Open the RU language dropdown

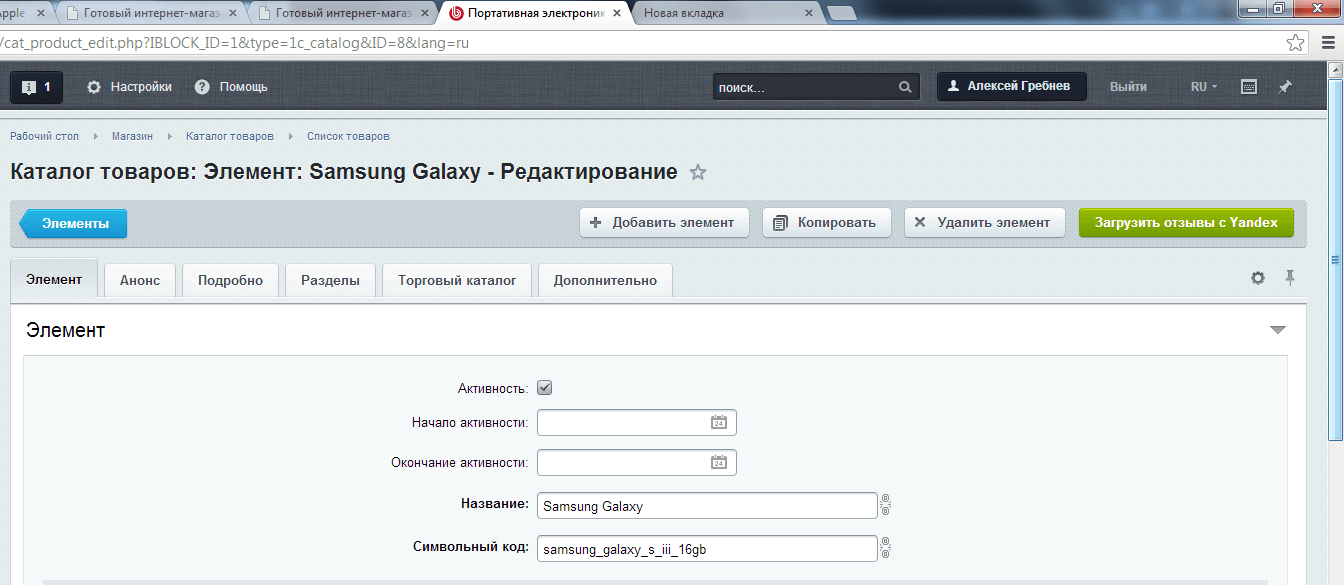click(1204, 87)
